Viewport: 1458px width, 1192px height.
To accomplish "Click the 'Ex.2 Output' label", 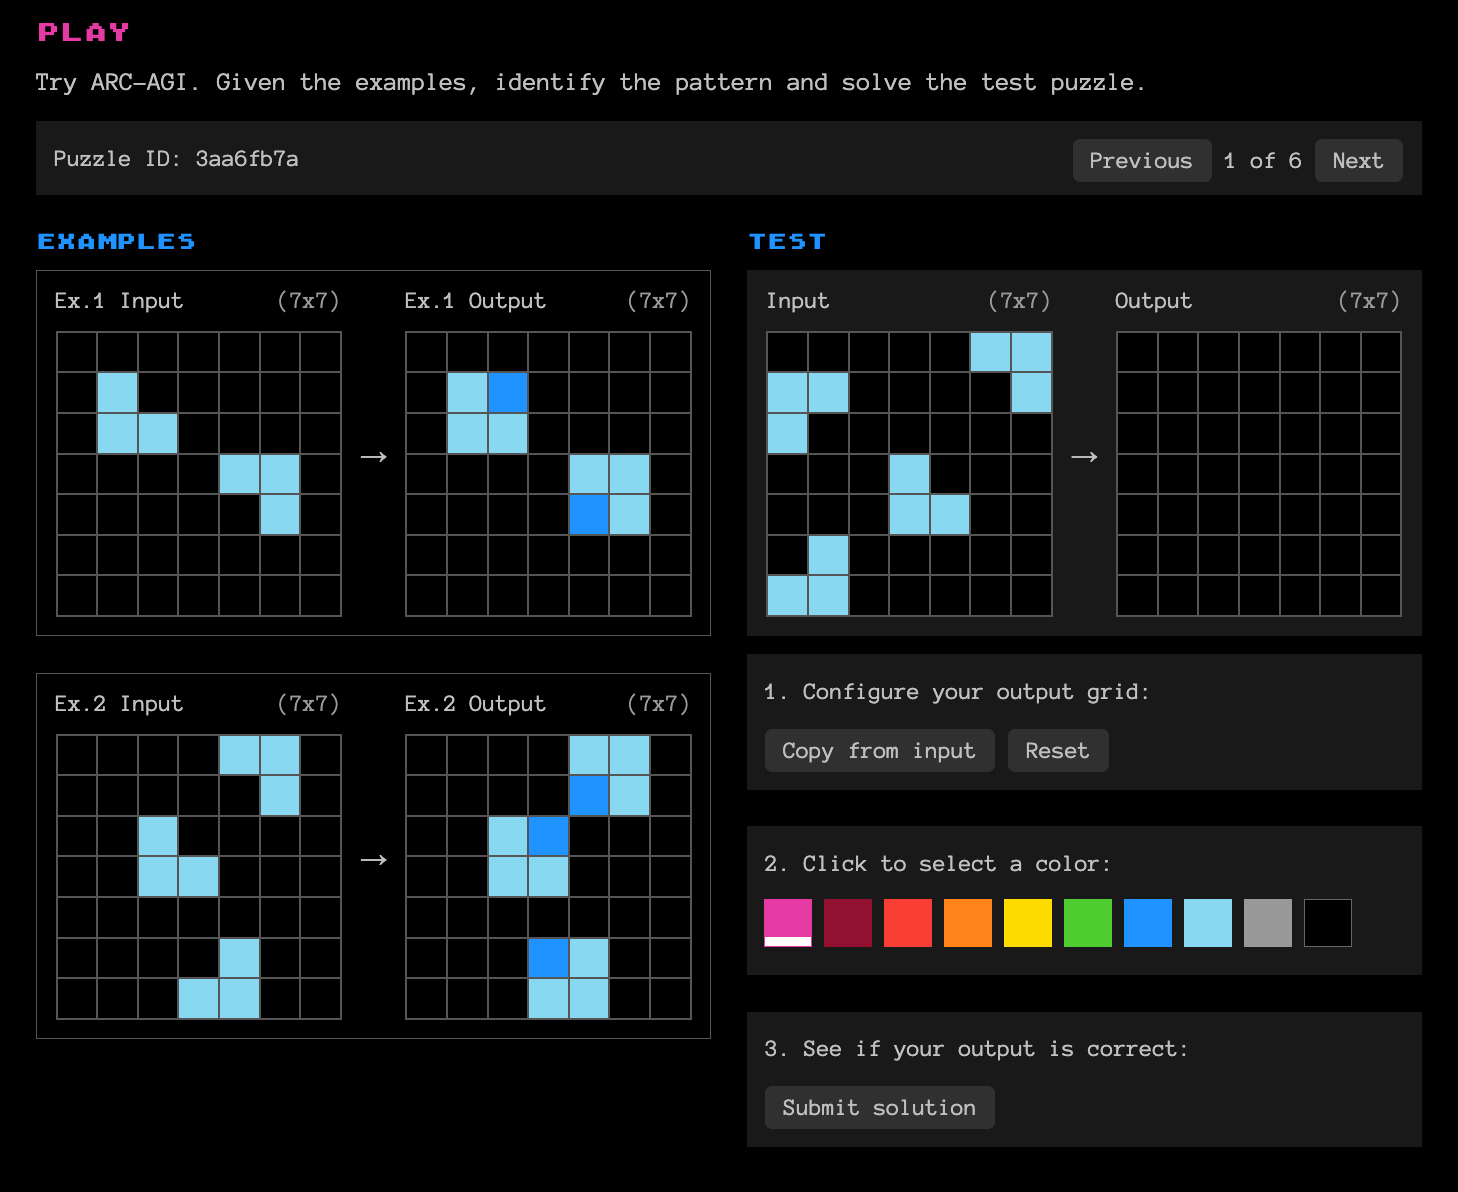I will [x=475, y=704].
